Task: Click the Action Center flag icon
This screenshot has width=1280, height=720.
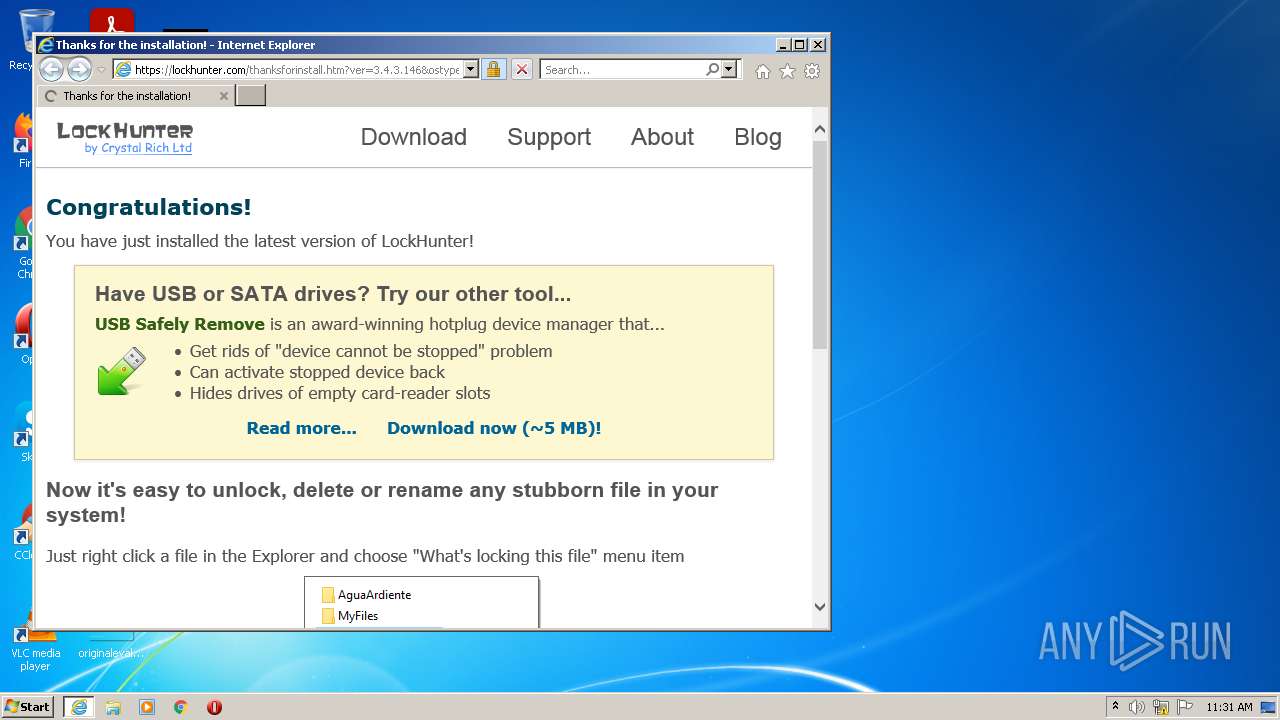Action: point(1185,707)
